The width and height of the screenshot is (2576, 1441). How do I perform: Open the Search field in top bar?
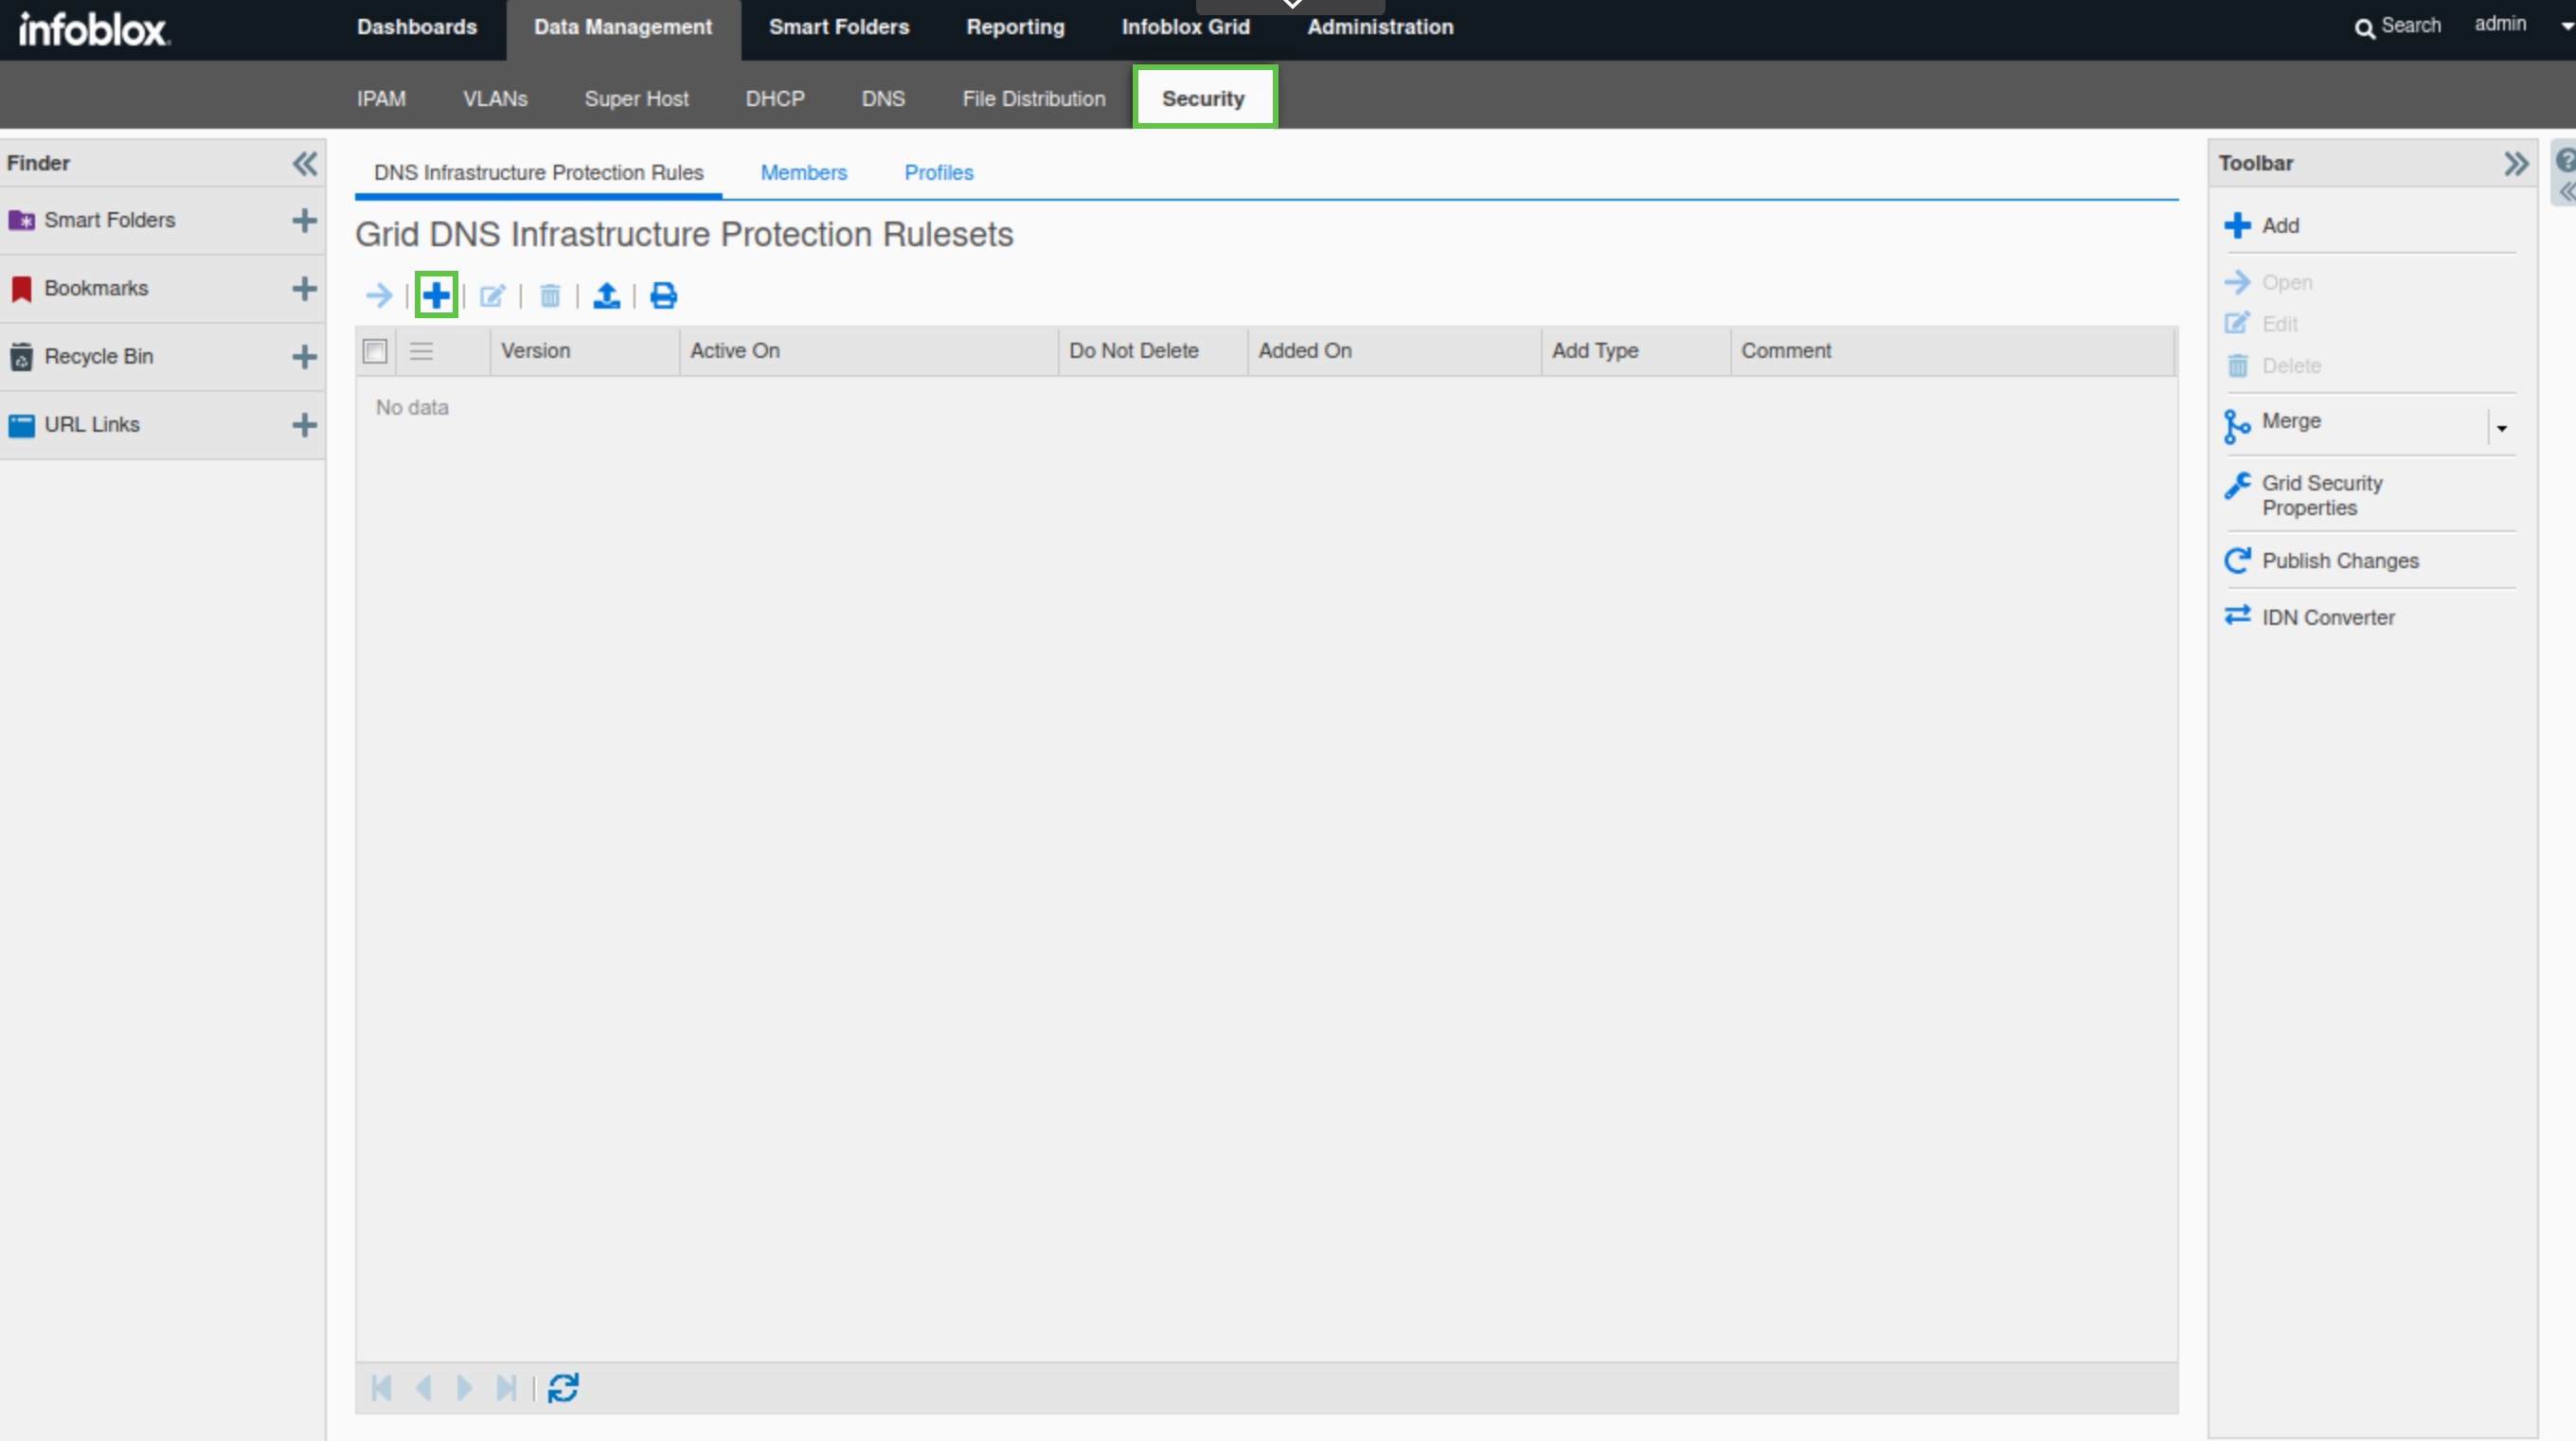[2397, 26]
